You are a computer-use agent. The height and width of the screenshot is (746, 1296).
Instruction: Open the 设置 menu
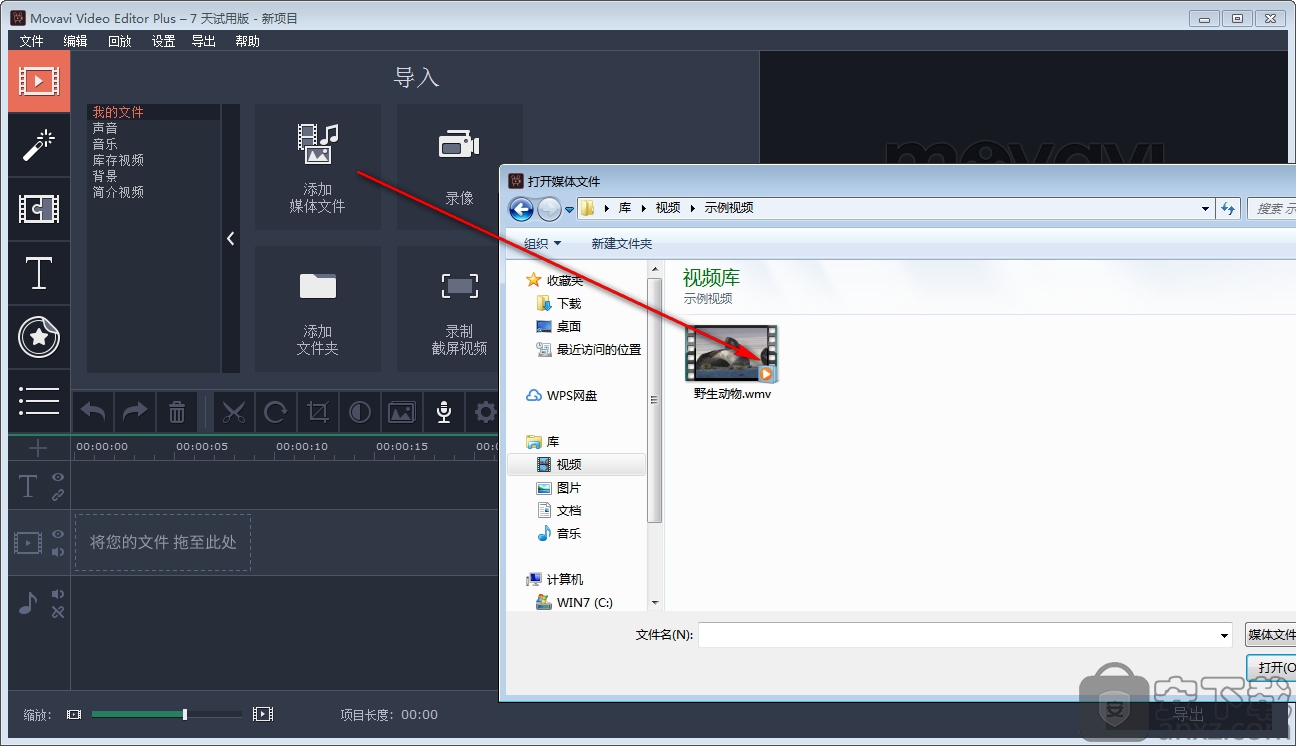163,41
